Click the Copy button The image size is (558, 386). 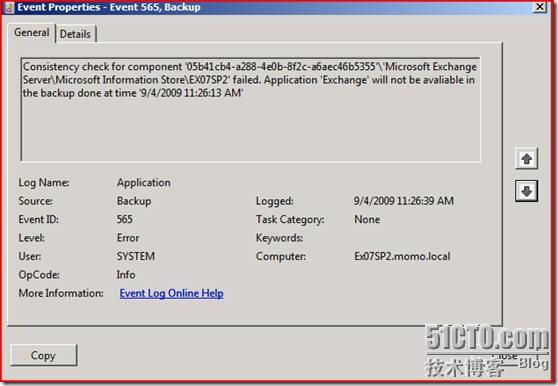[x=44, y=355]
